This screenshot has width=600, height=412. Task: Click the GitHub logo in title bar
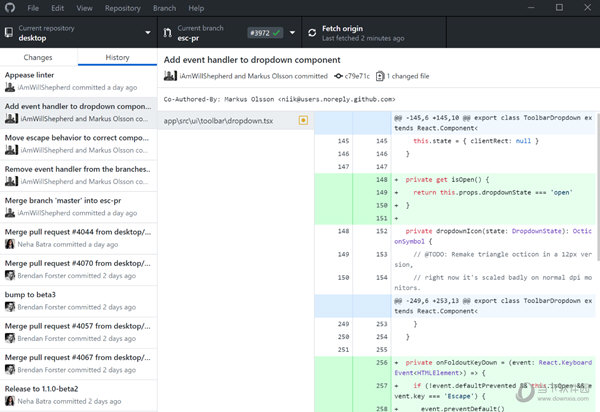point(9,8)
